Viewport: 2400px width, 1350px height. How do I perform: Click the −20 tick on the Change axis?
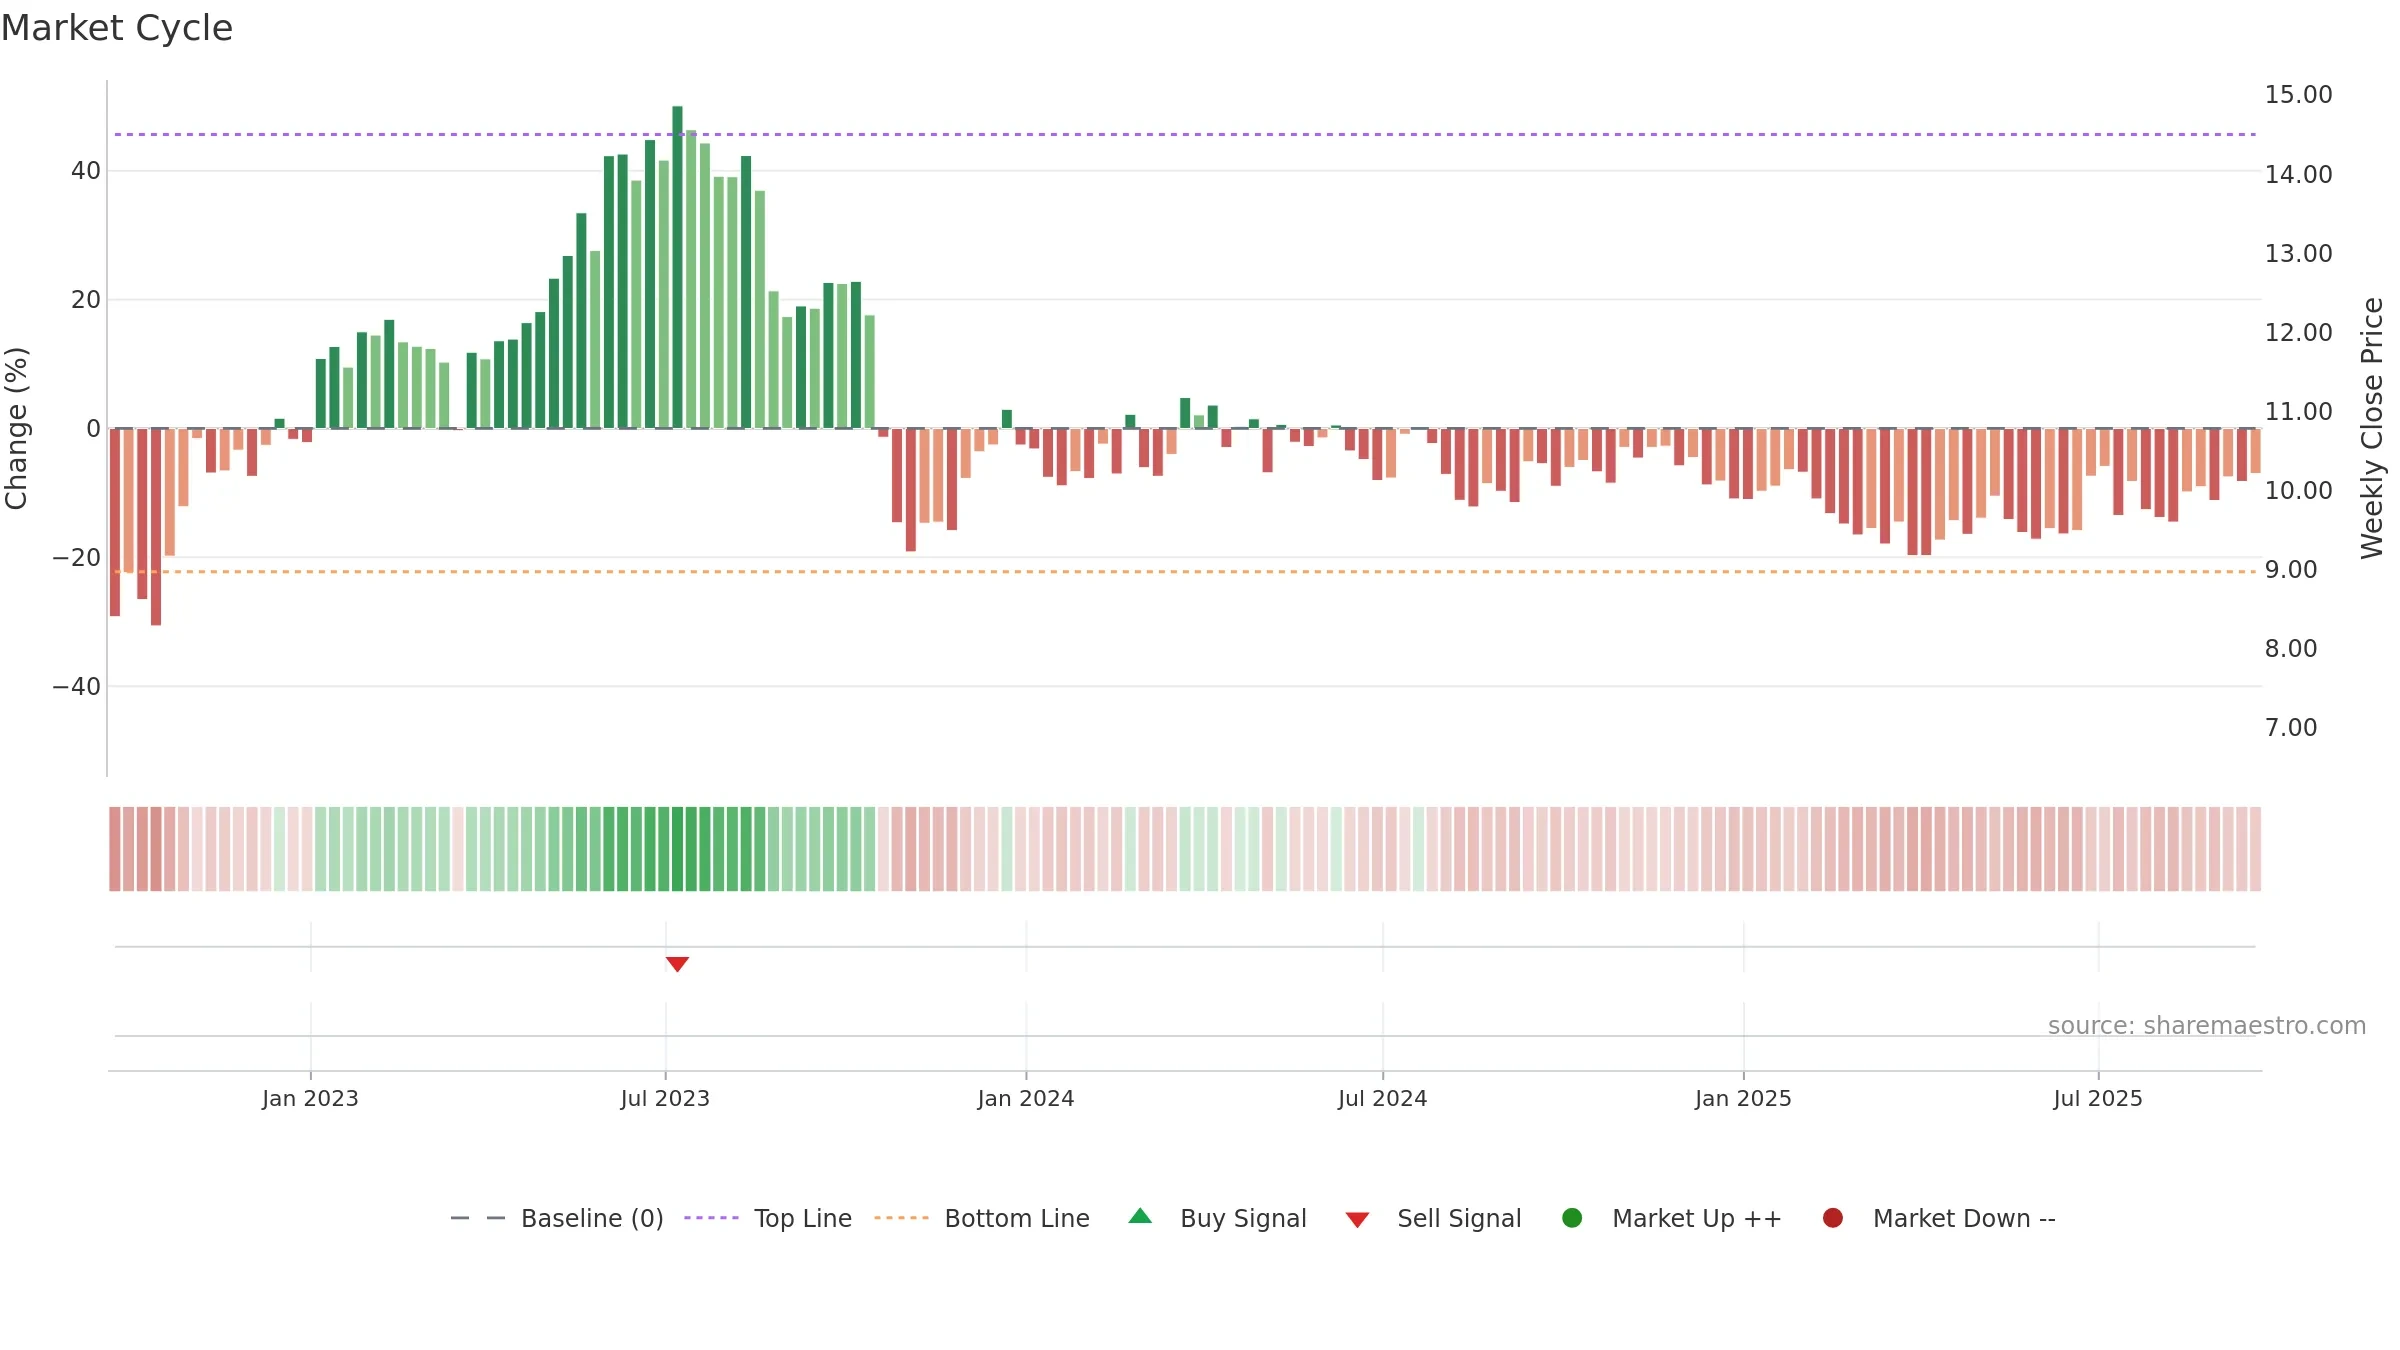click(77, 558)
